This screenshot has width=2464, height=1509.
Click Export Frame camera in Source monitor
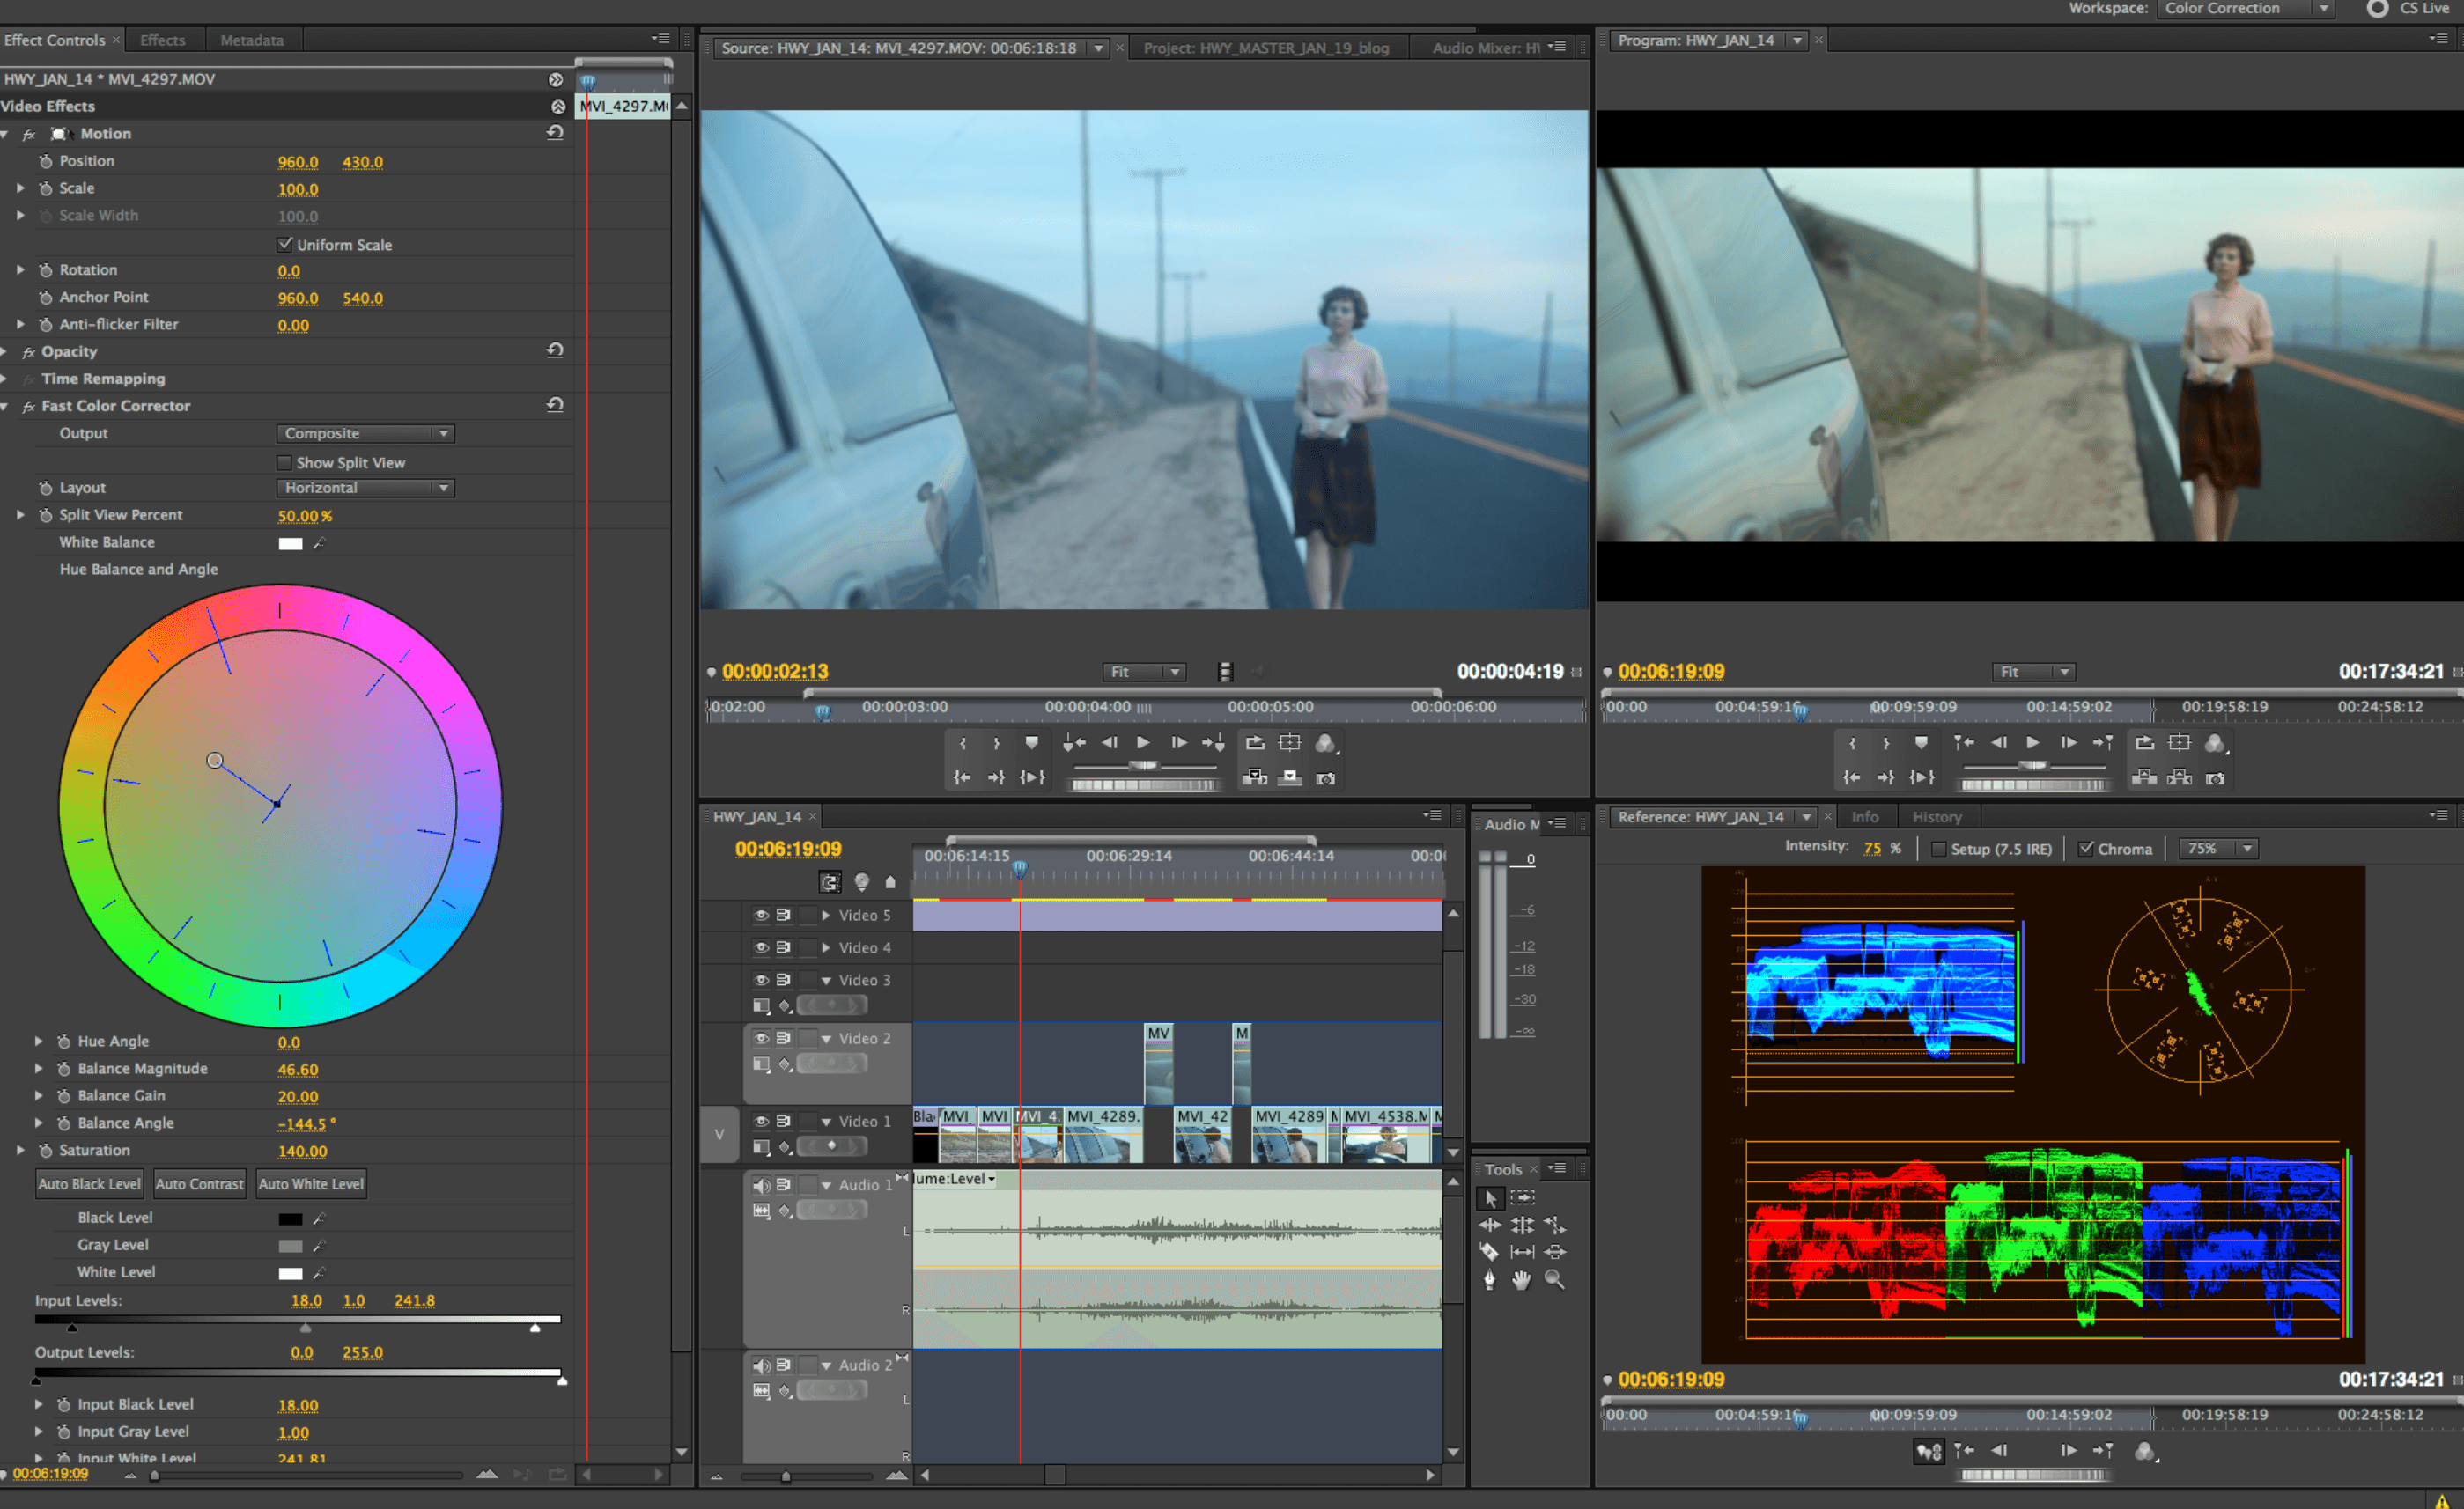click(1326, 778)
